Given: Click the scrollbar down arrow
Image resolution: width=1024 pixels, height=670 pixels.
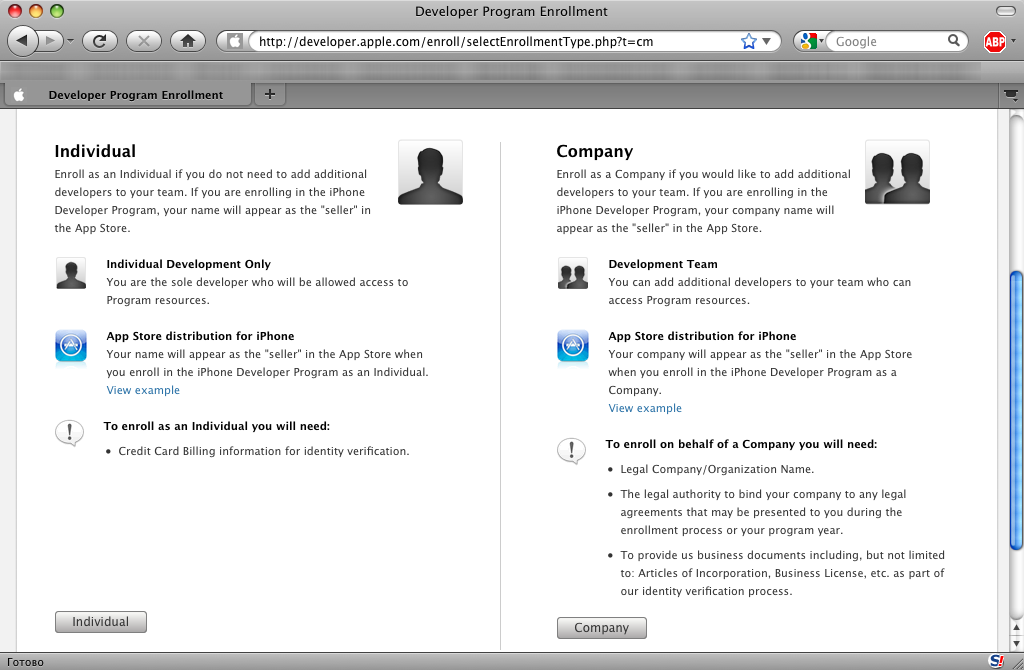Looking at the screenshot, I should point(1016,644).
